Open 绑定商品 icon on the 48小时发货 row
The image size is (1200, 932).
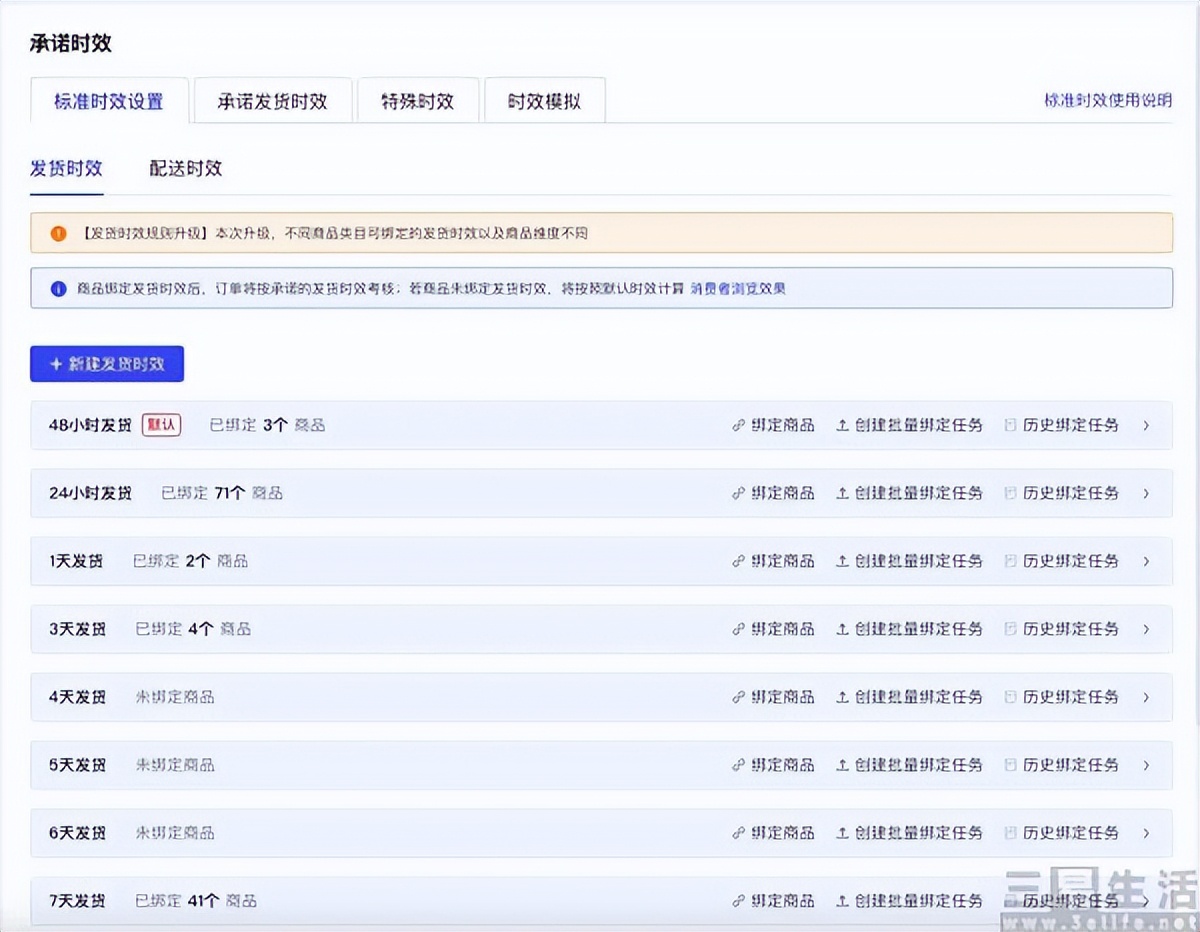pos(737,425)
